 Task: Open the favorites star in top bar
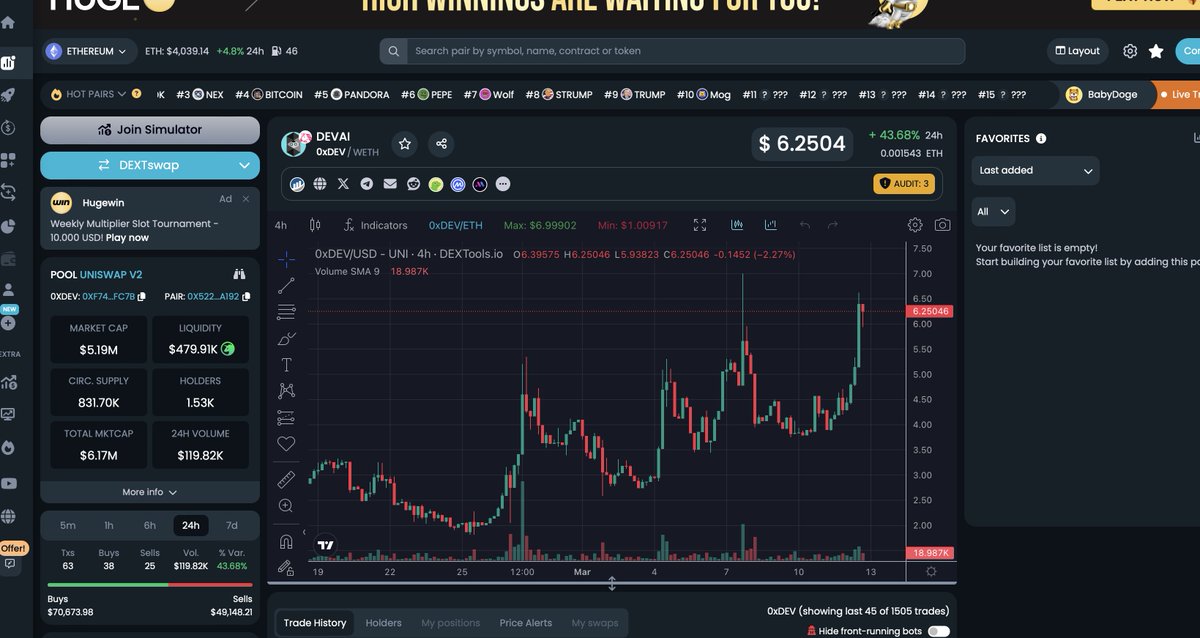[1156, 51]
